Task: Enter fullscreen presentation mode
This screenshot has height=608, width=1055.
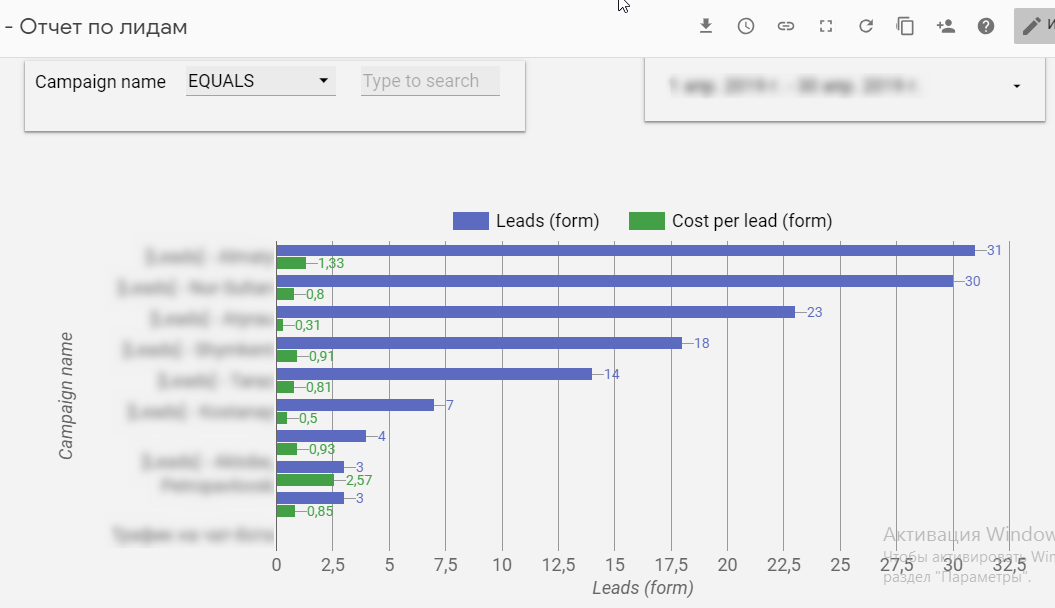Action: [826, 27]
